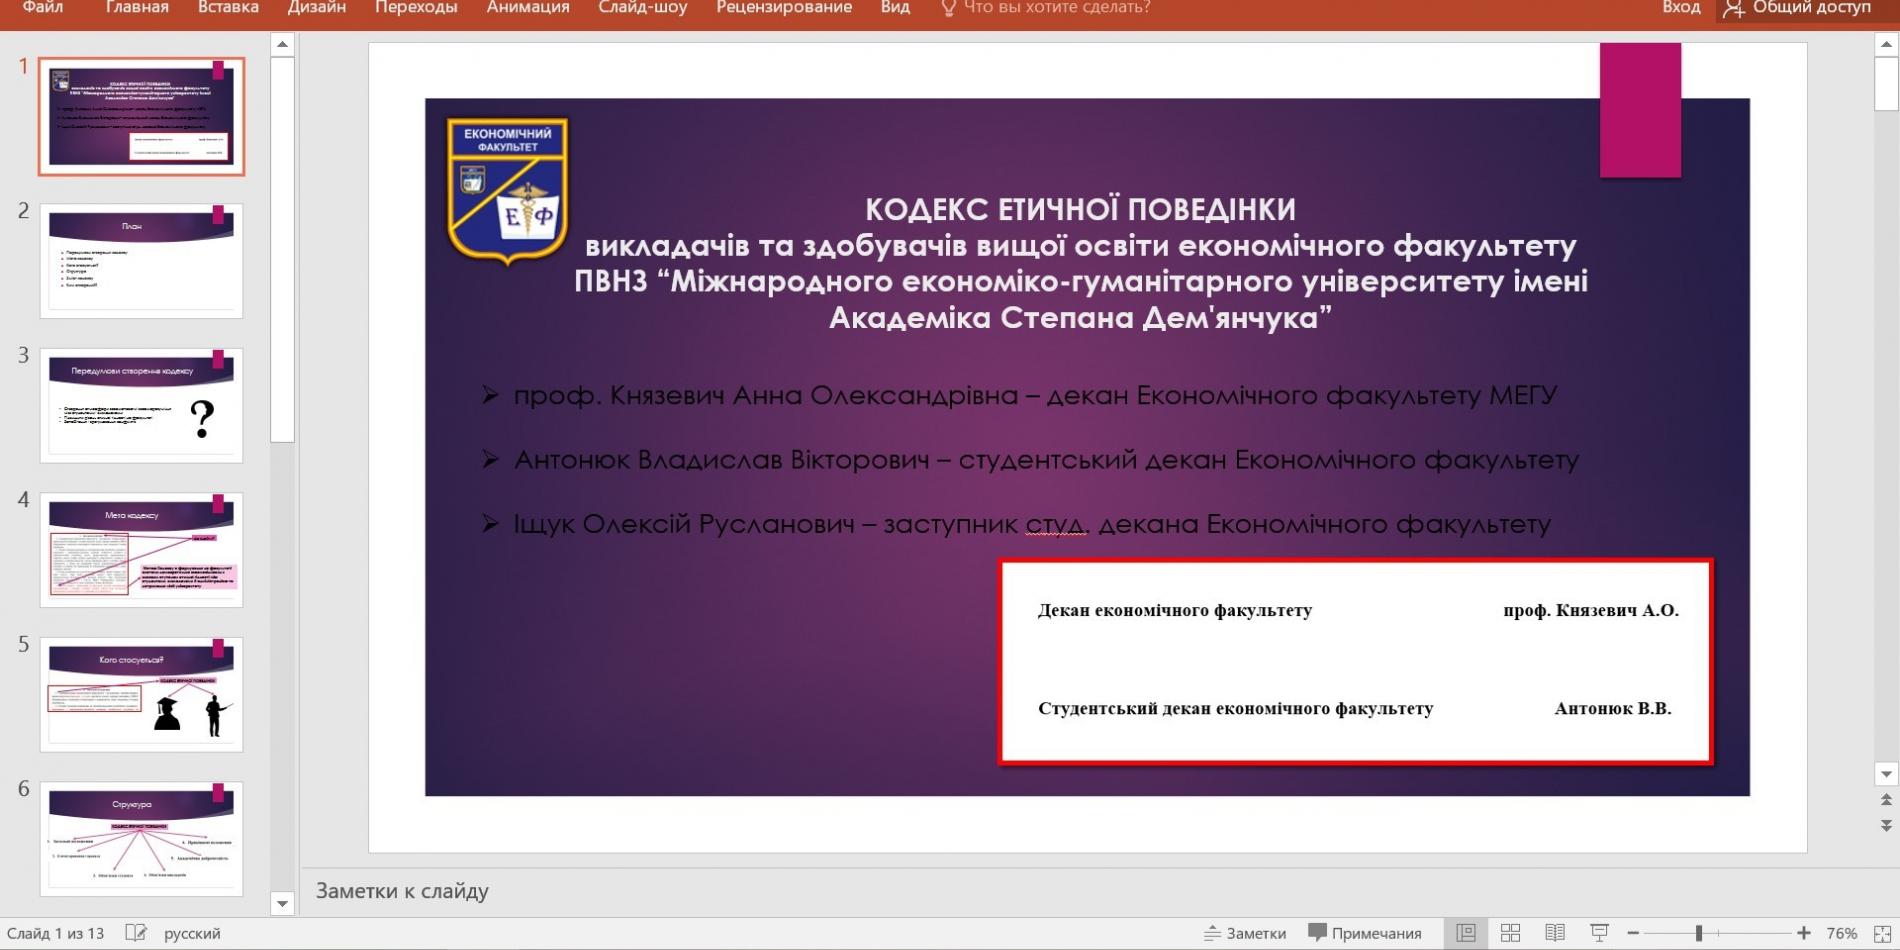
Task: Switch to the Анимация tab
Action: coord(527,8)
